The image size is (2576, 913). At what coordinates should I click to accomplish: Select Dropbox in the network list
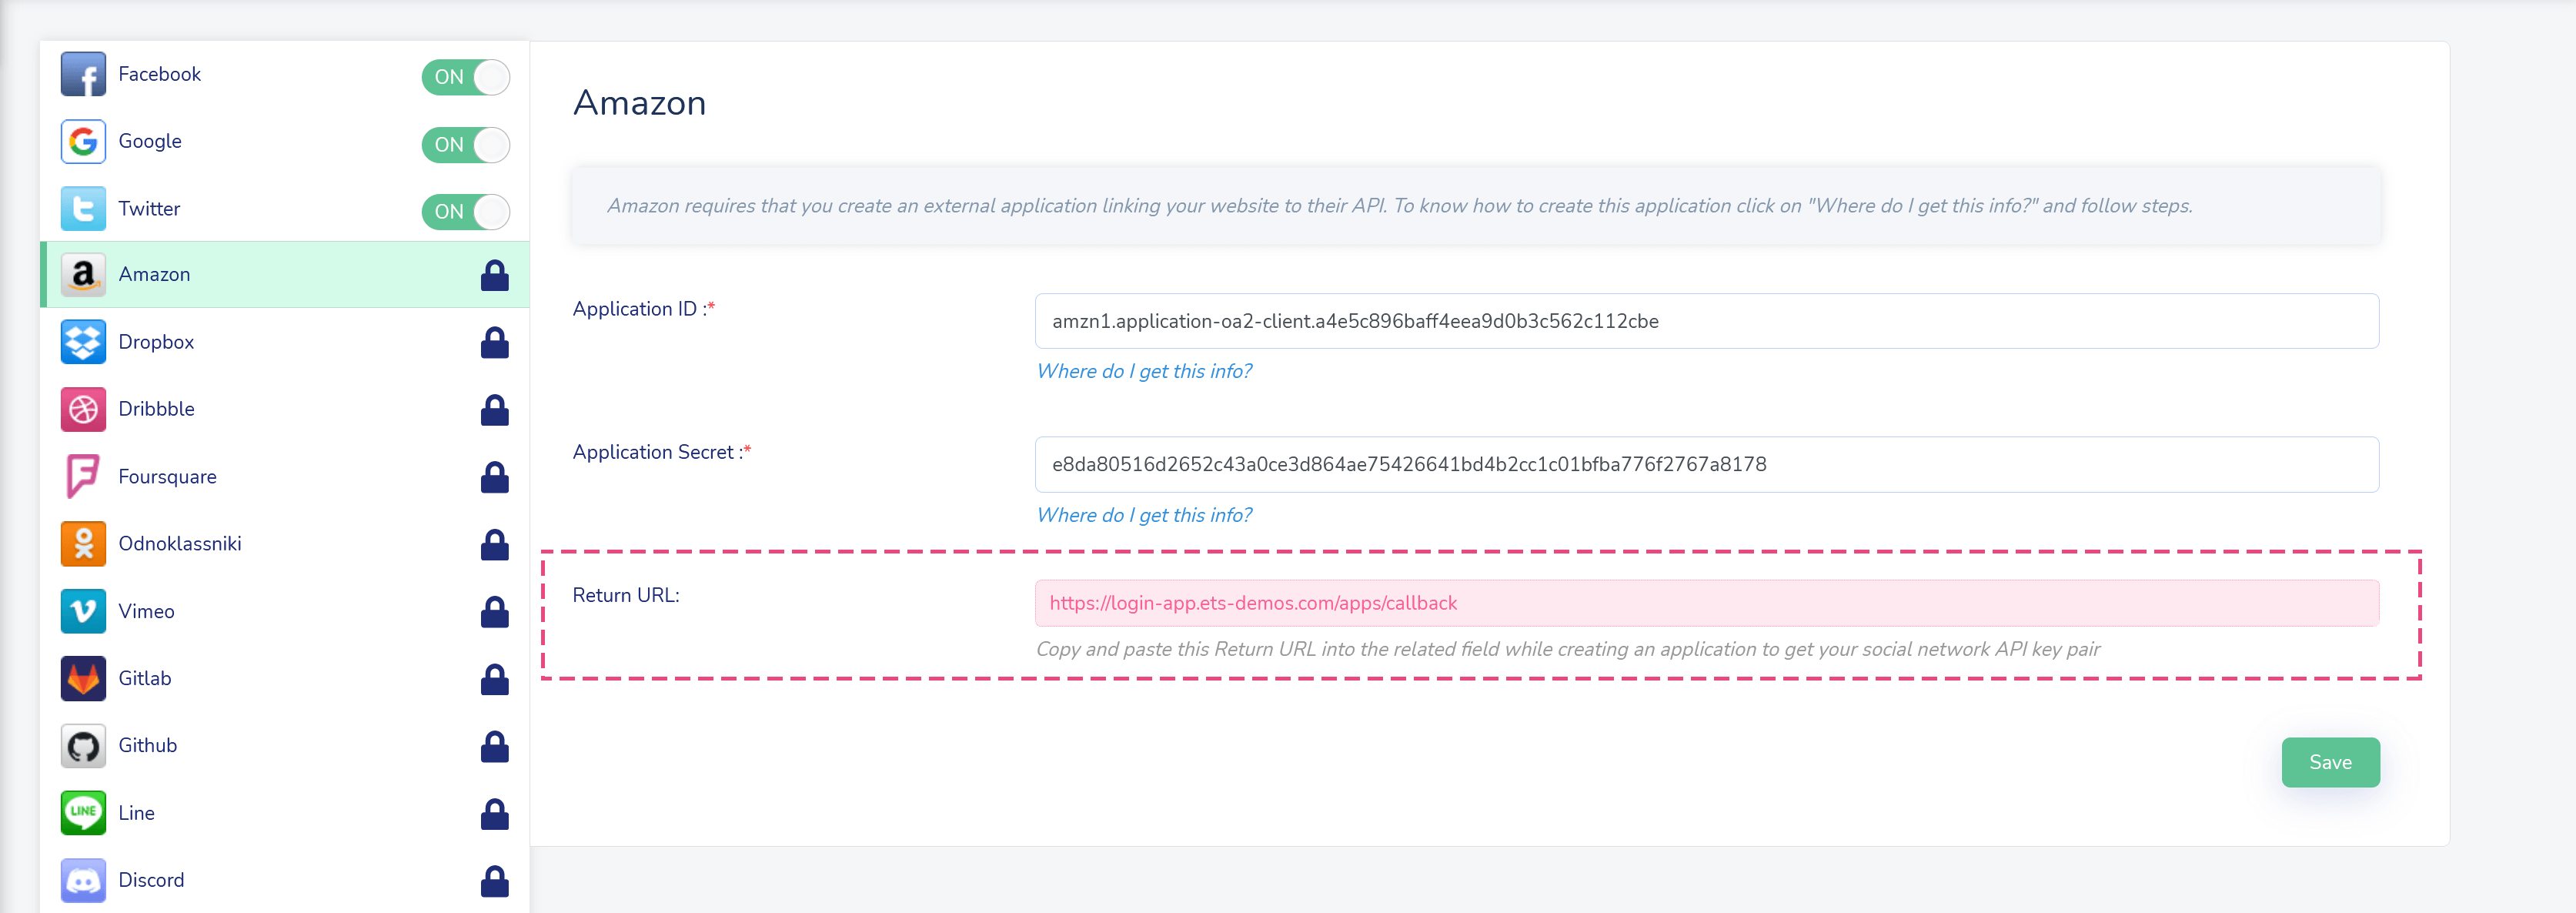click(285, 342)
